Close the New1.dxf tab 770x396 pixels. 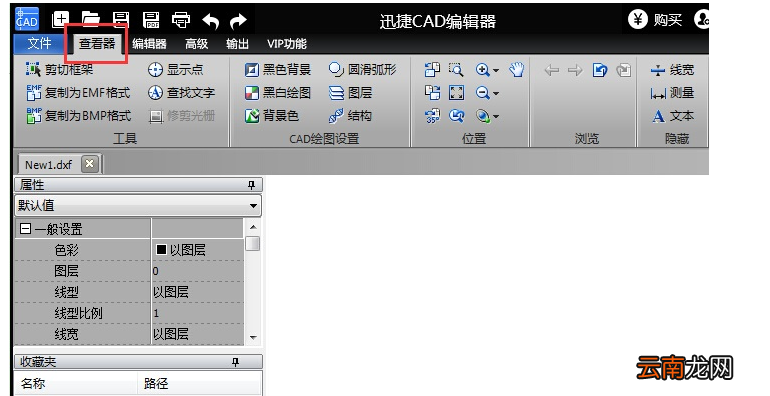pos(89,164)
